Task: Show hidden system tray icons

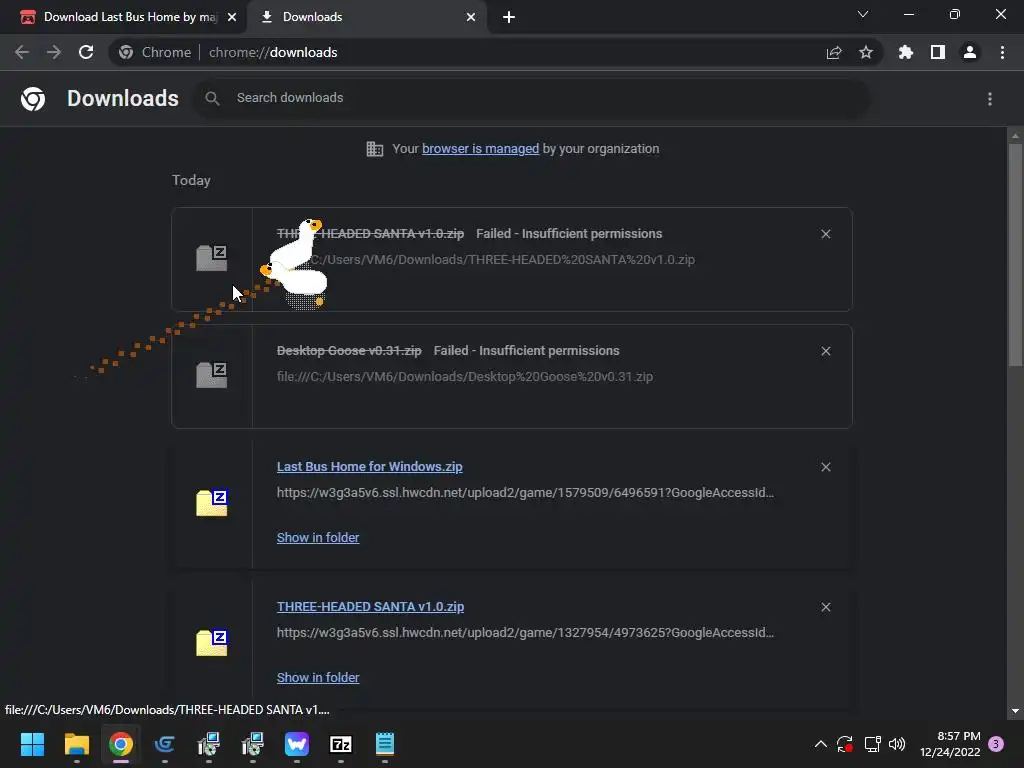Action: pos(821,744)
